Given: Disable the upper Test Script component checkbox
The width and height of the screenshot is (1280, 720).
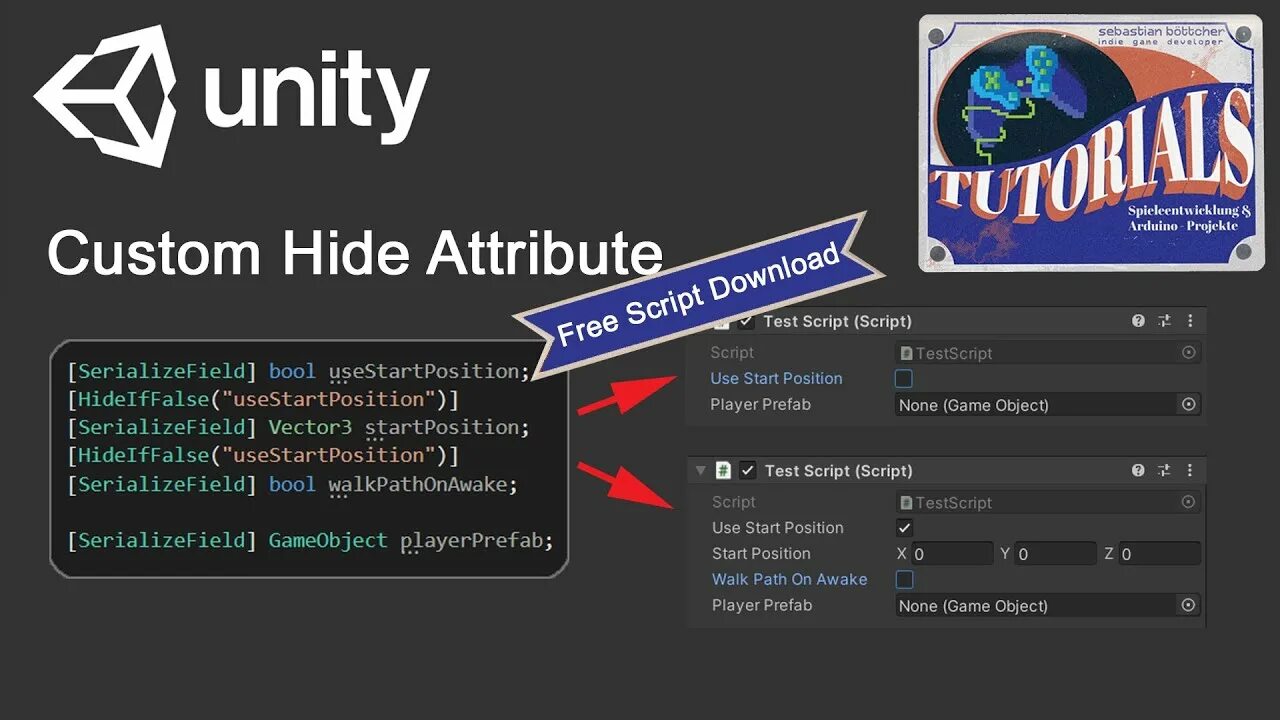Looking at the screenshot, I should coord(747,321).
